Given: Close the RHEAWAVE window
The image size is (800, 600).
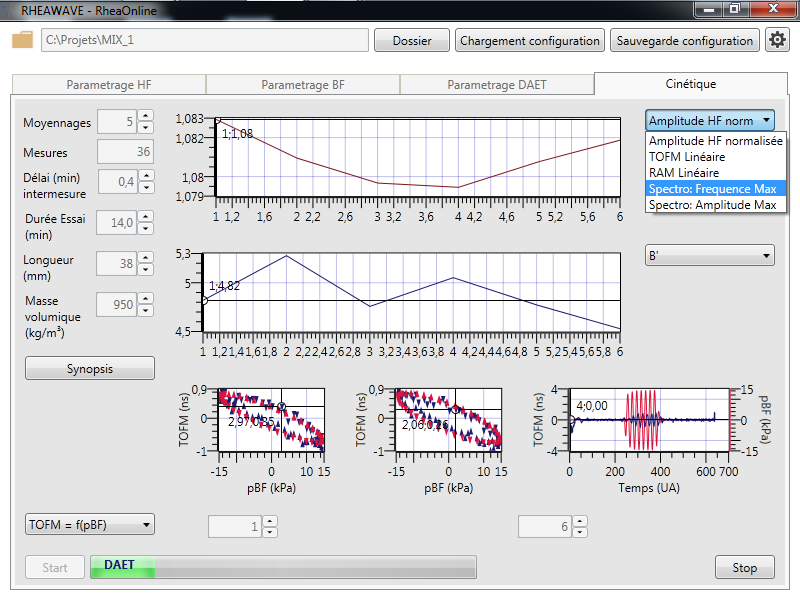Looking at the screenshot, I should (773, 9).
